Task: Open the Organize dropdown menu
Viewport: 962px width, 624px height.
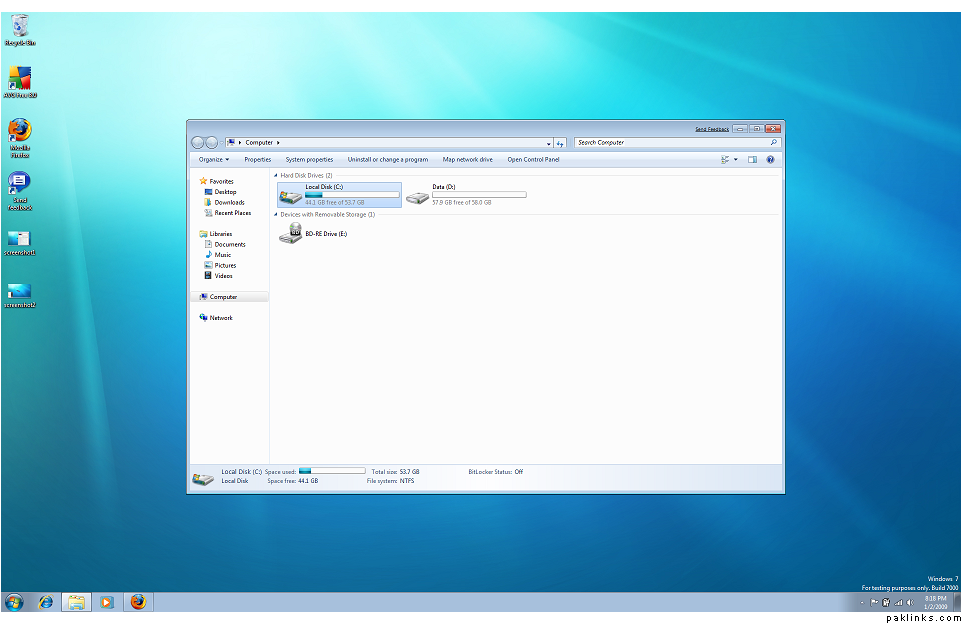Action: point(213,159)
